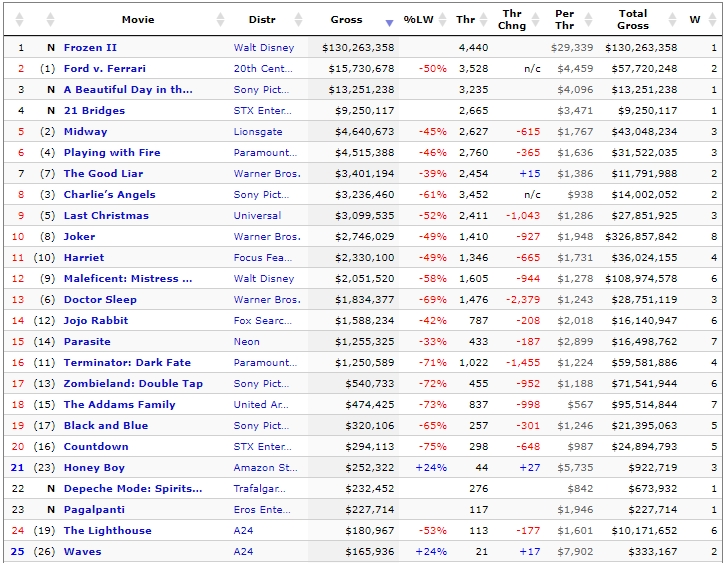Open the Countdown movie link

[96, 446]
